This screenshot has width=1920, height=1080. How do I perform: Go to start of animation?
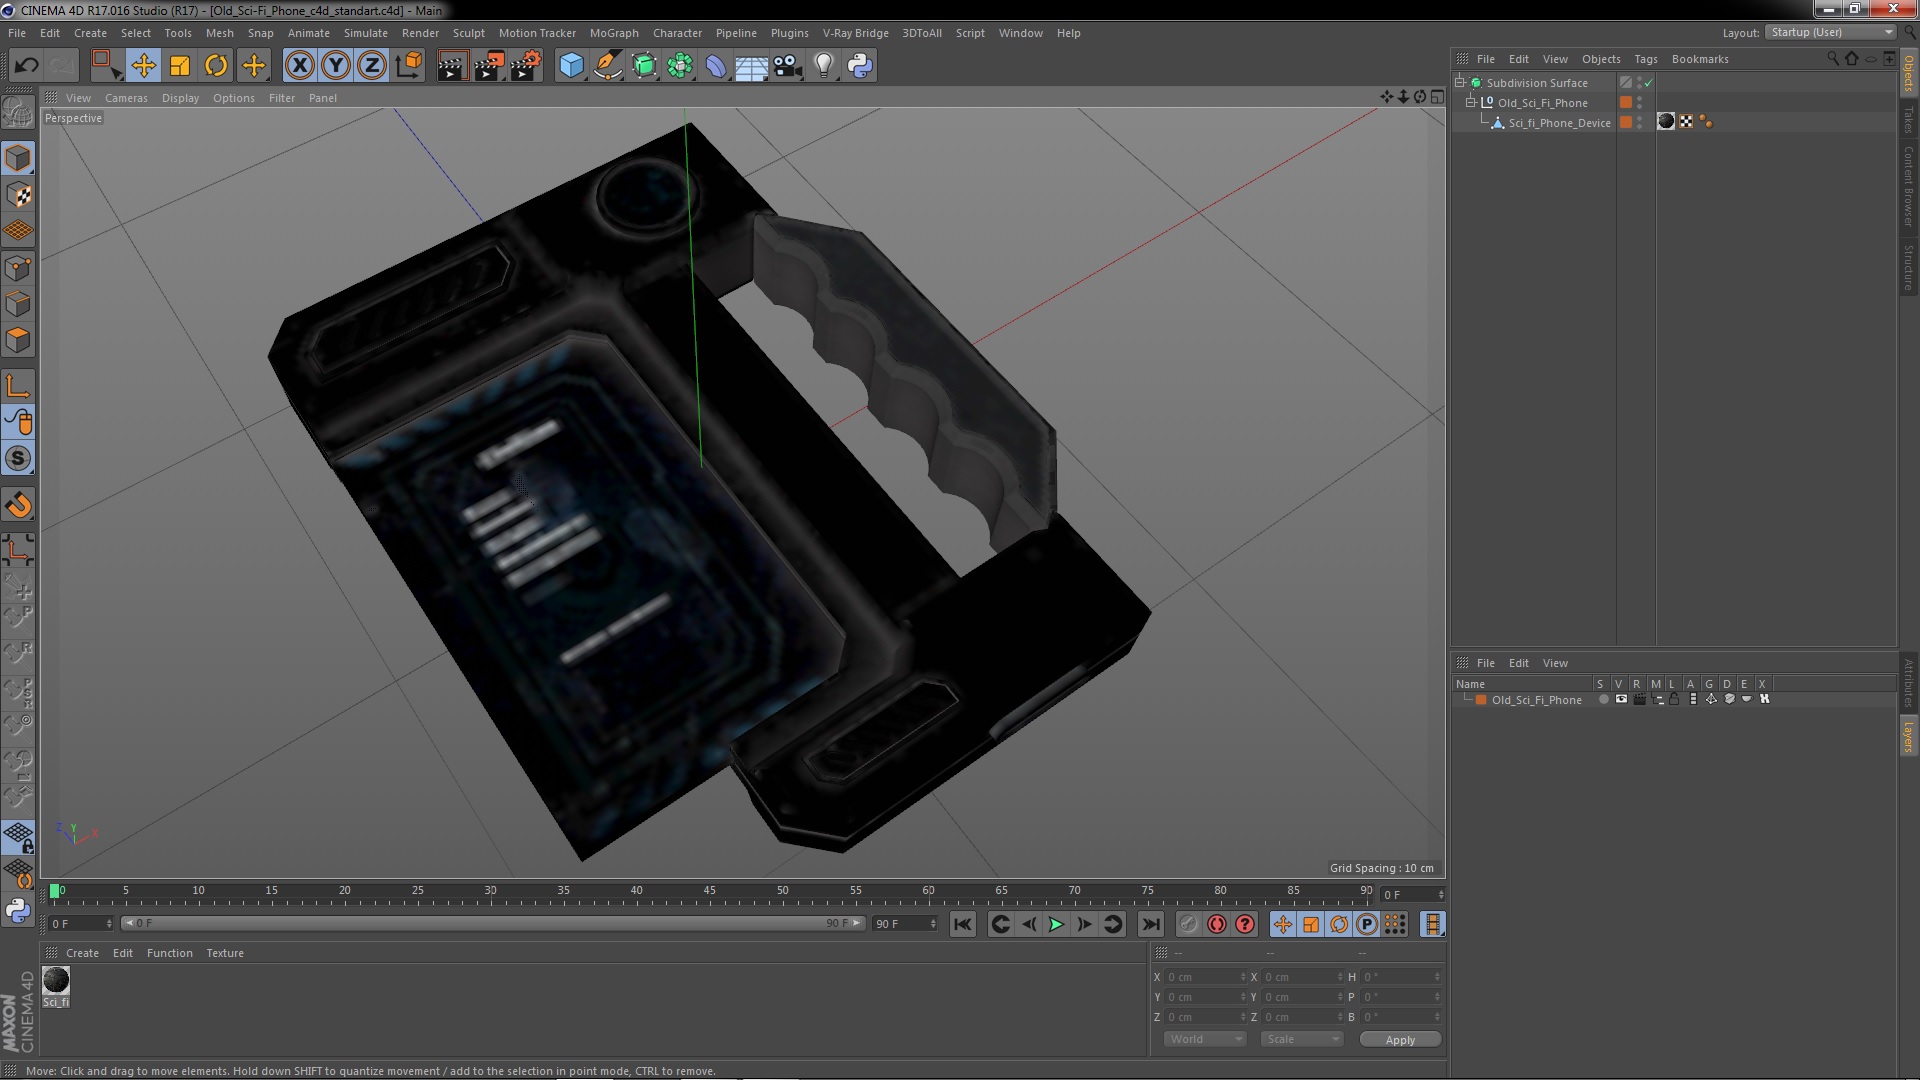[x=962, y=924]
